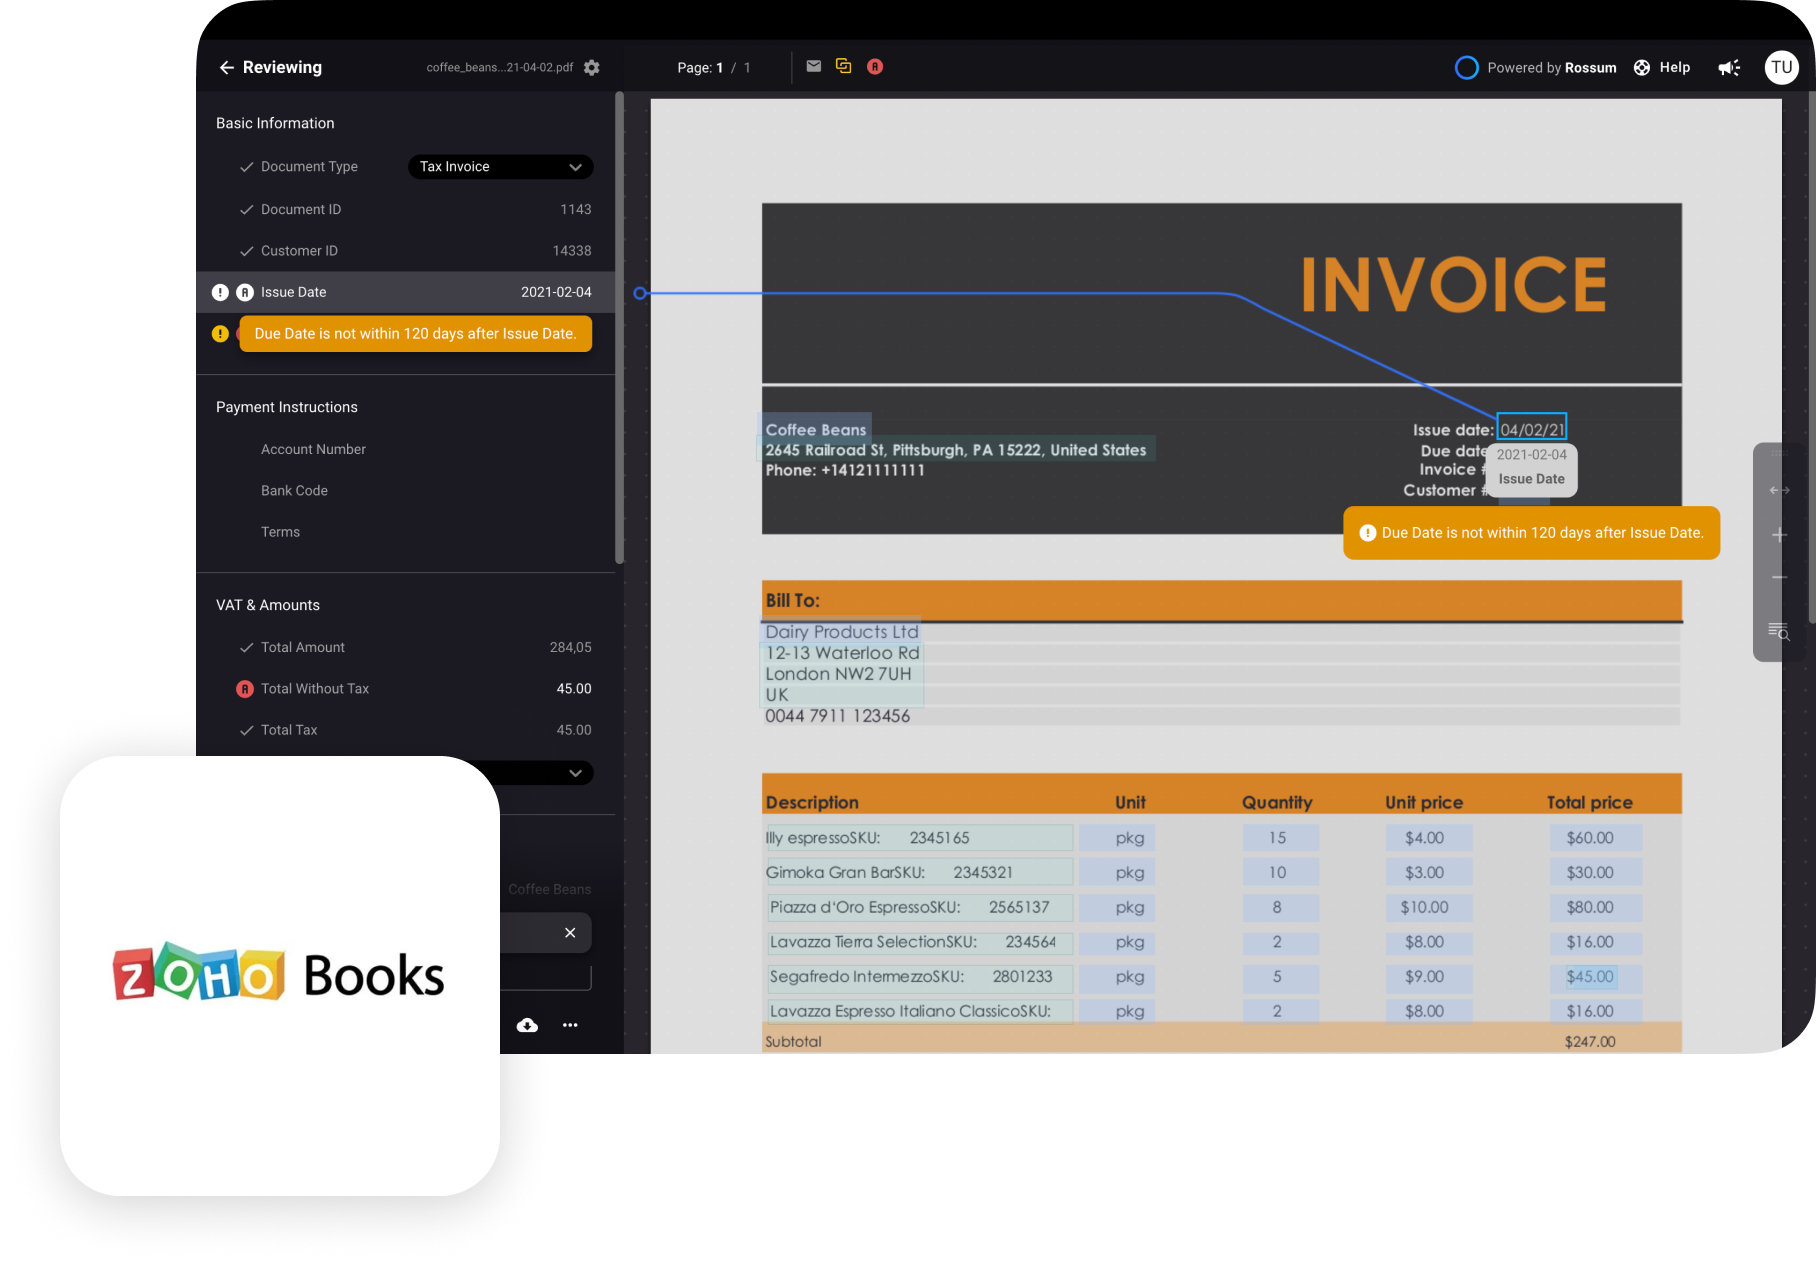
Task: Toggle Total Tax validation checkmark
Action: click(246, 731)
